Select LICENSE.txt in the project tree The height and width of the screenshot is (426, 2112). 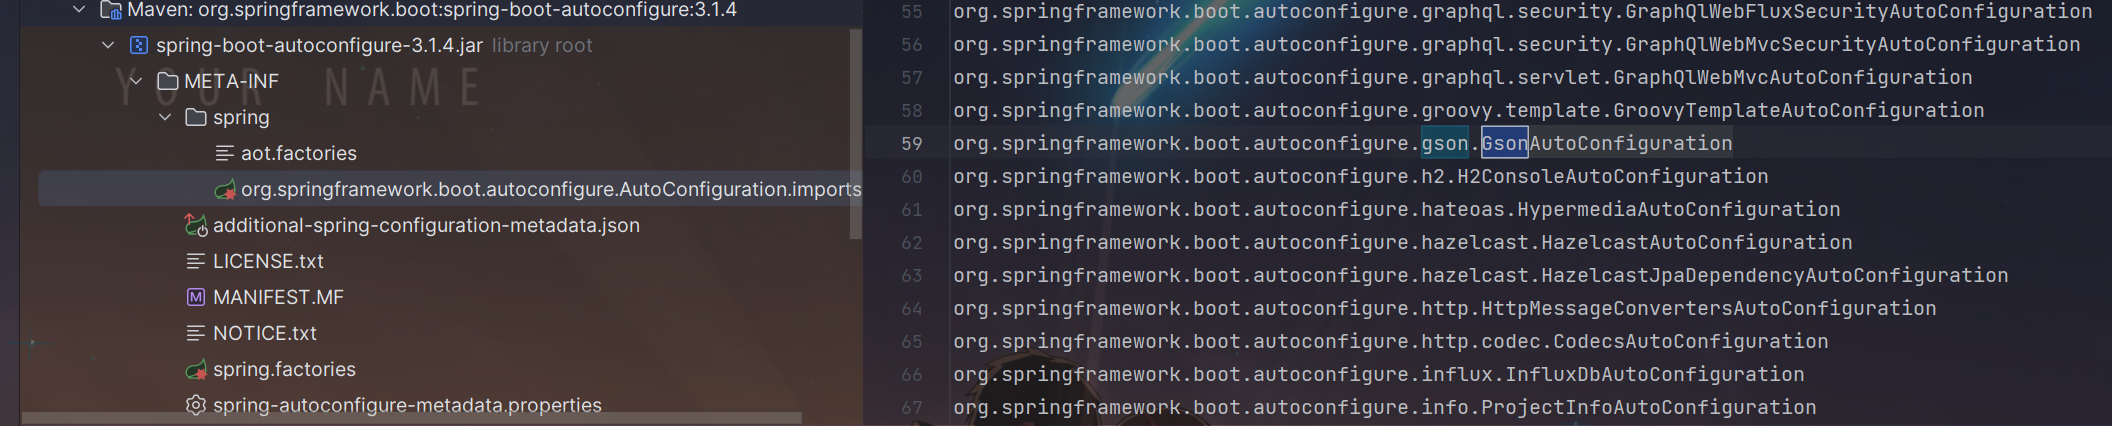[268, 262]
